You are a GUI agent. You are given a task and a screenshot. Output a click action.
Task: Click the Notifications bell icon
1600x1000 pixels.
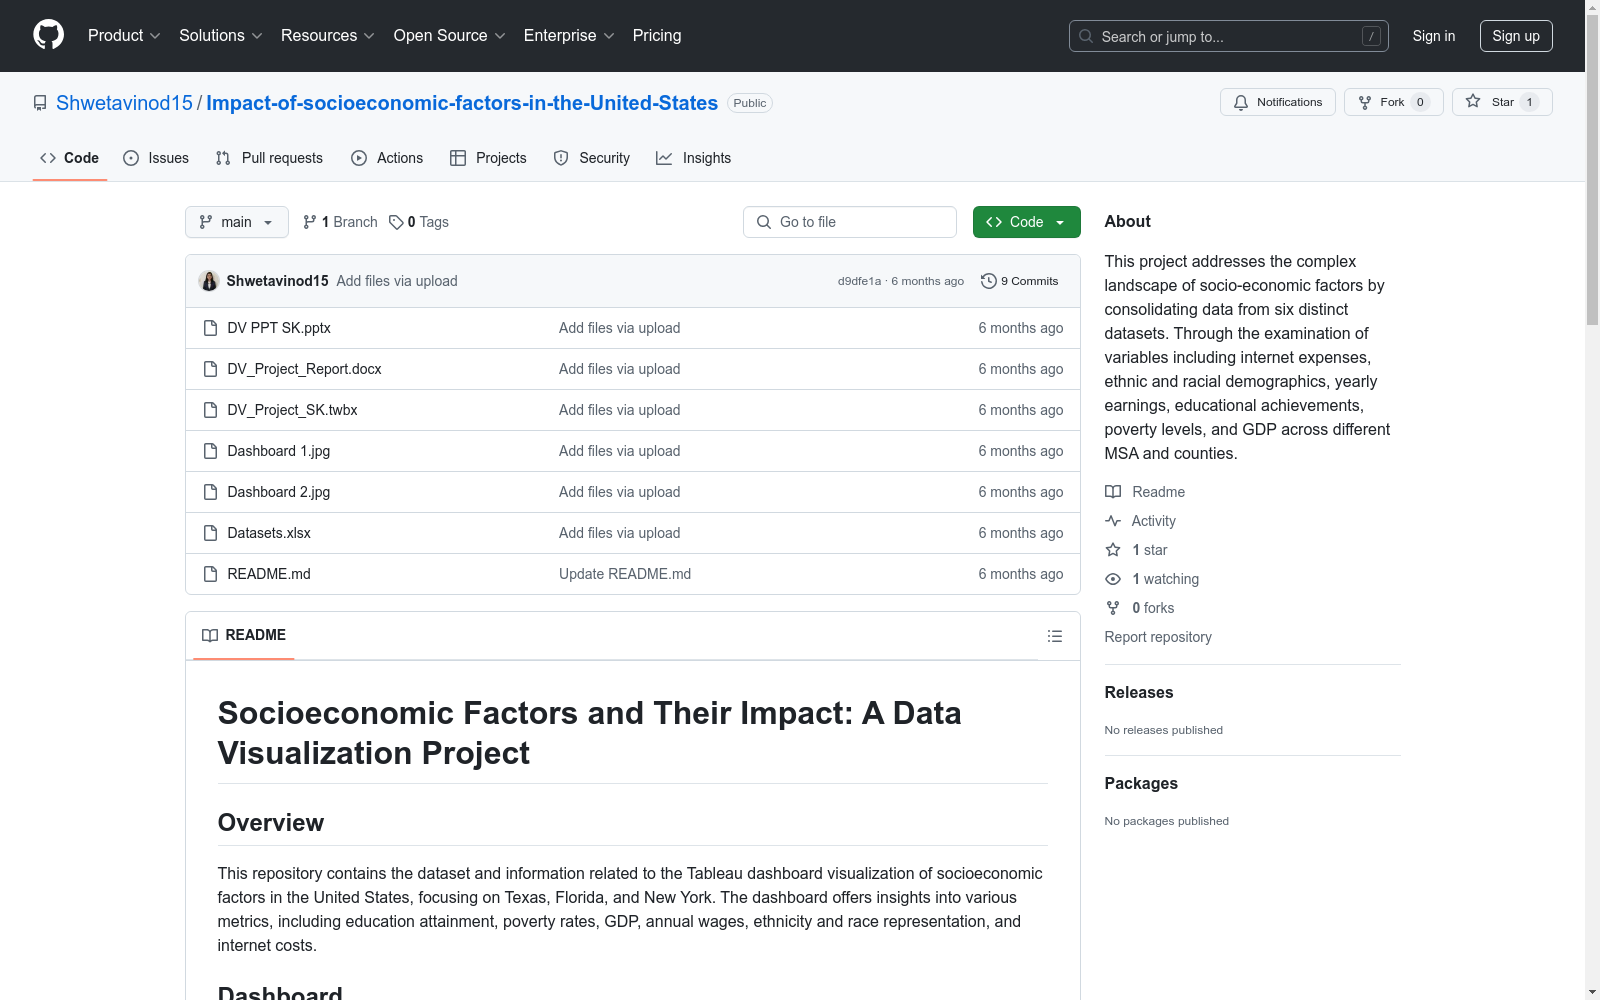[1241, 102]
